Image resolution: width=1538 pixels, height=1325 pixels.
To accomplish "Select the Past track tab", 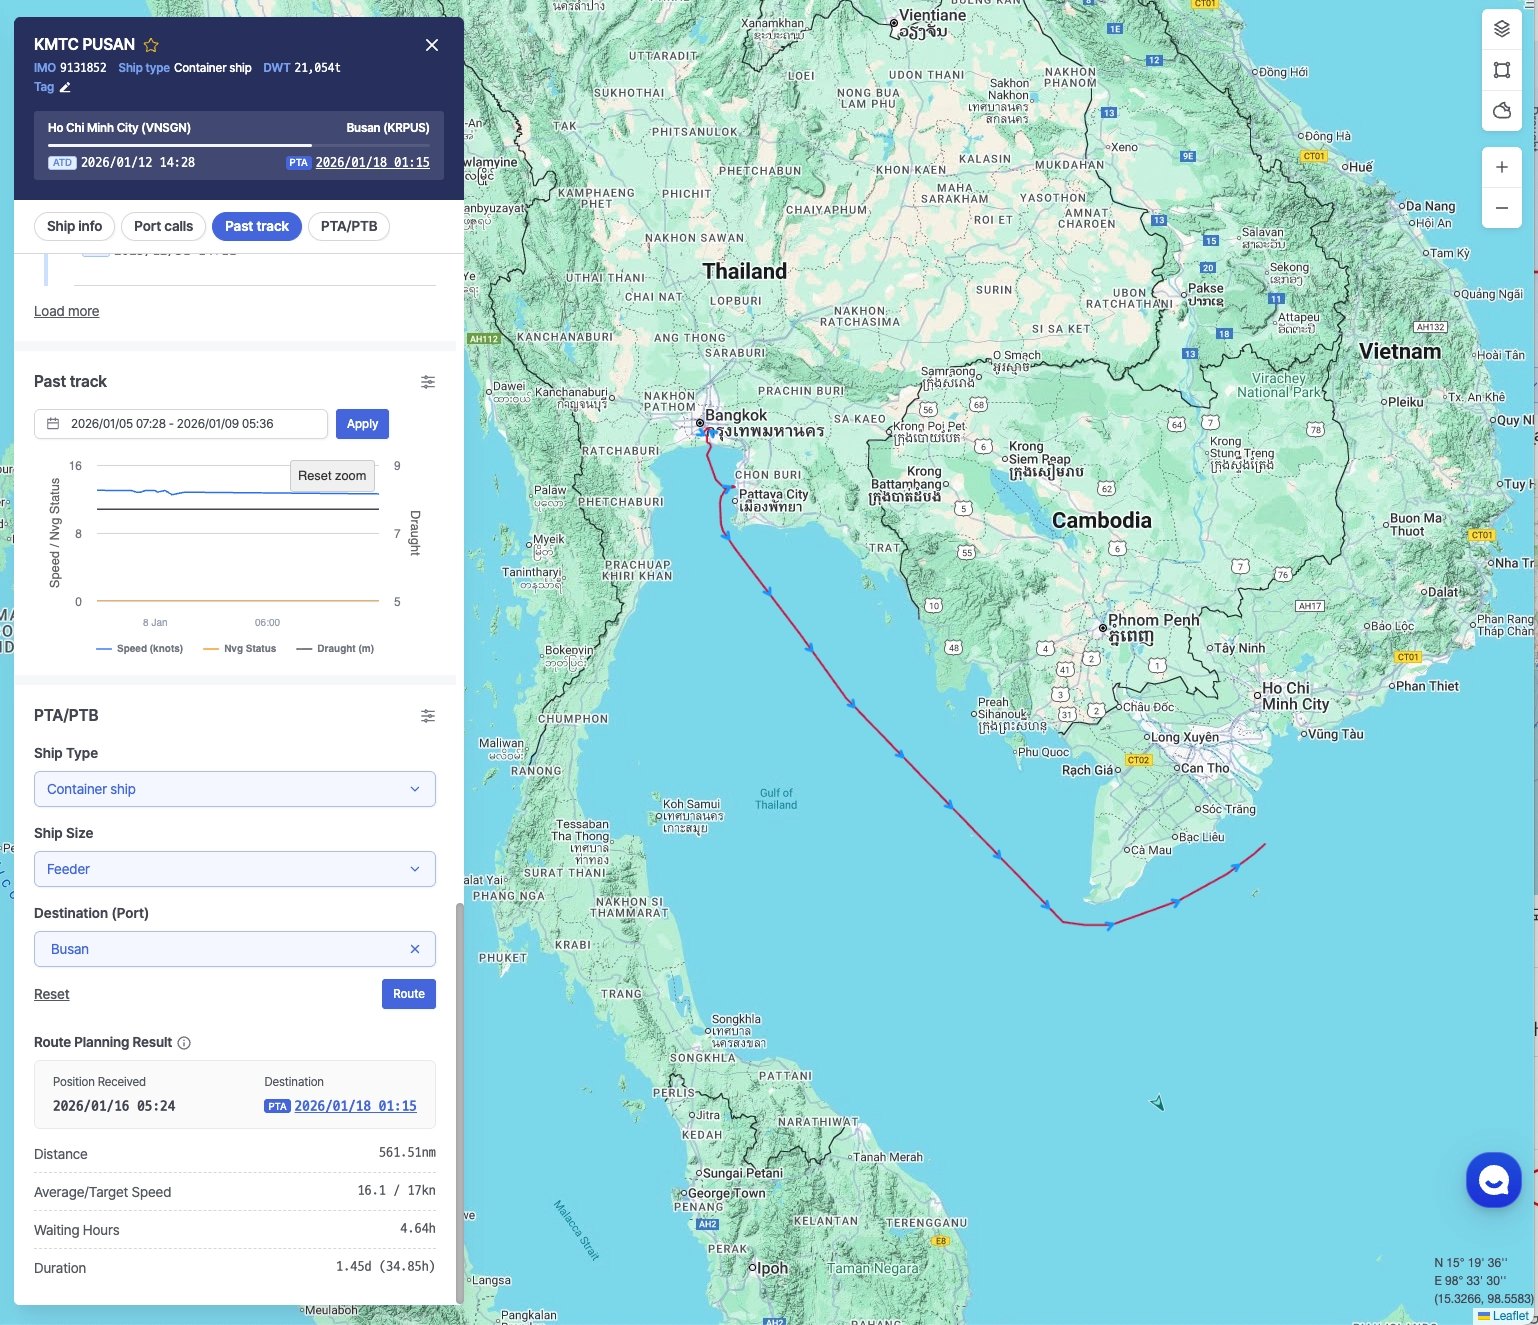I will 257,226.
